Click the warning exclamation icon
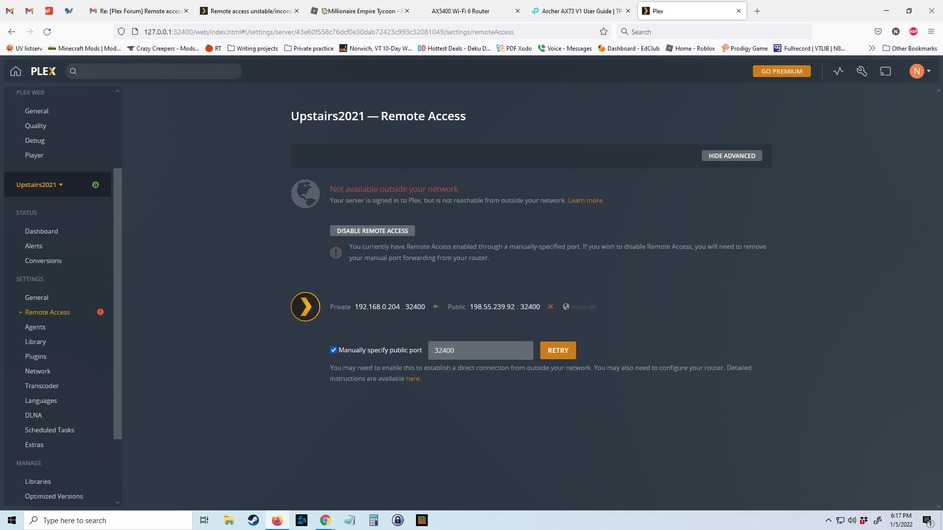 pyautogui.click(x=336, y=253)
